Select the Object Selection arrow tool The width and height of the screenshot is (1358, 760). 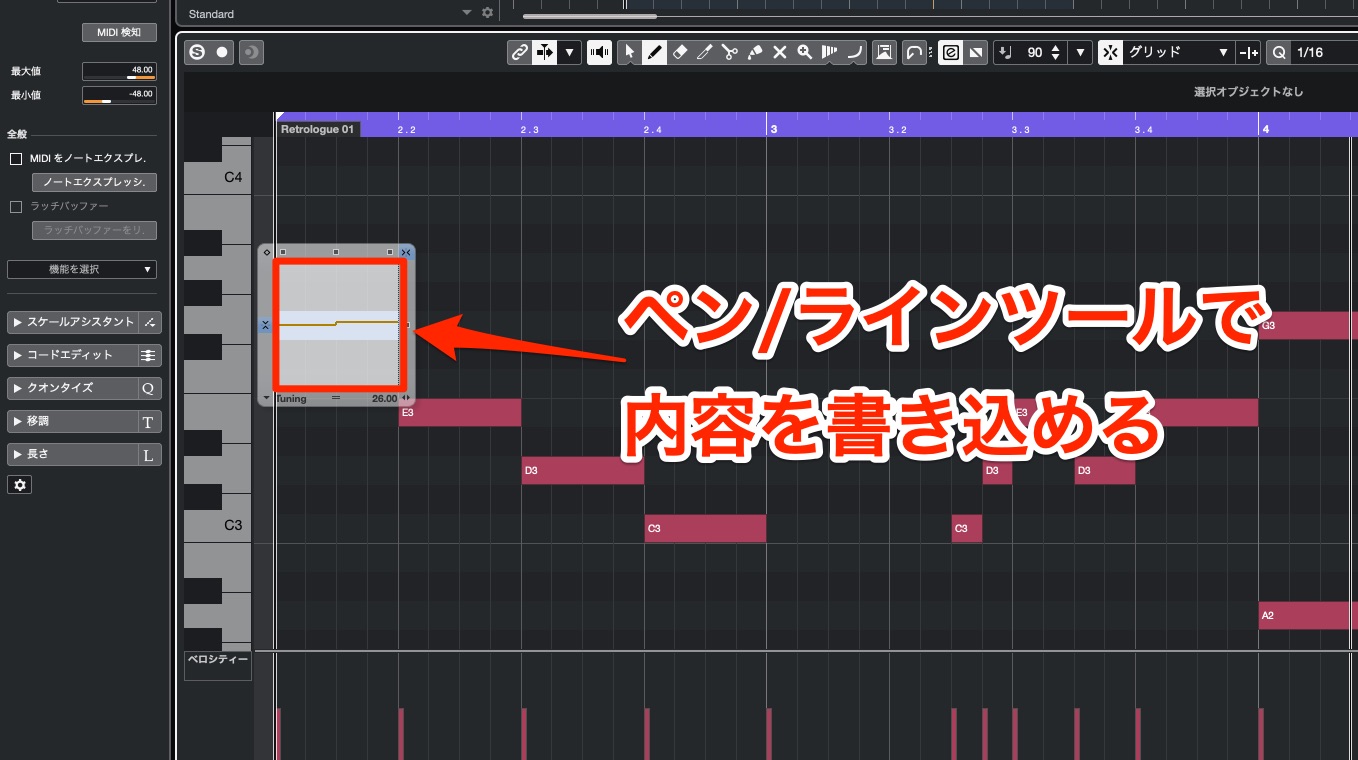click(x=629, y=52)
